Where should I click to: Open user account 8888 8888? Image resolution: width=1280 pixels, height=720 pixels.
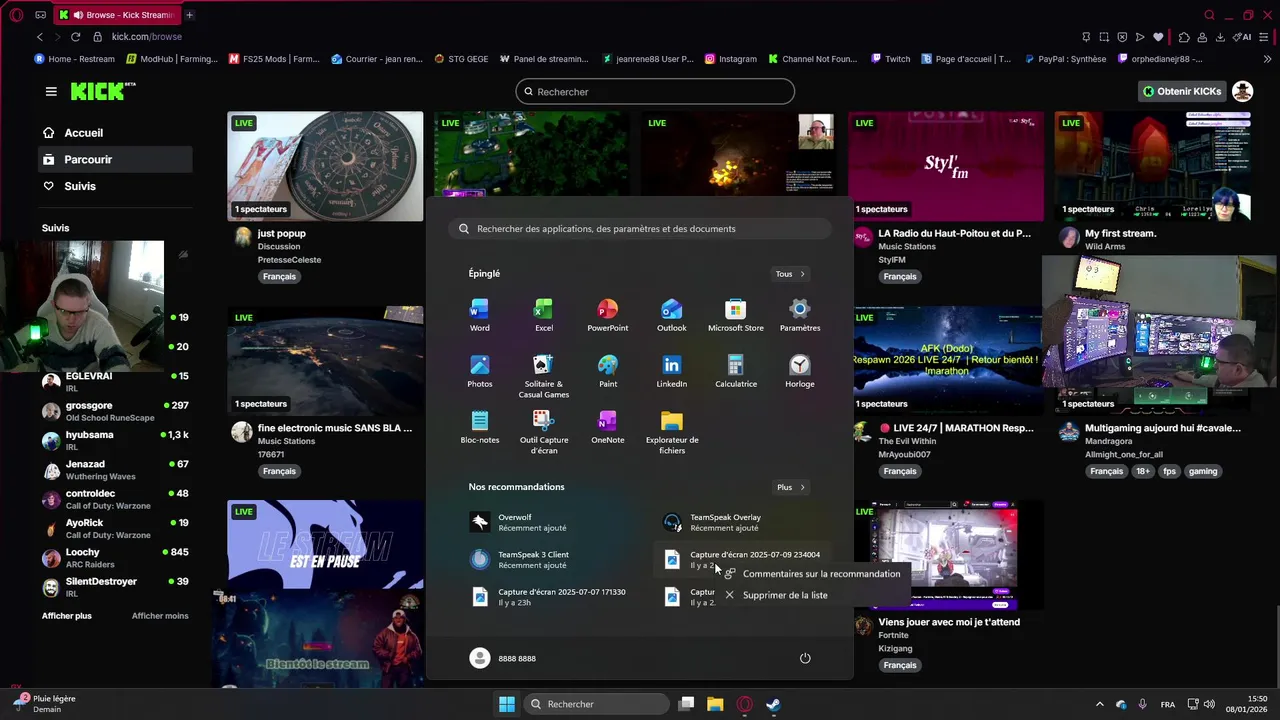click(x=504, y=658)
